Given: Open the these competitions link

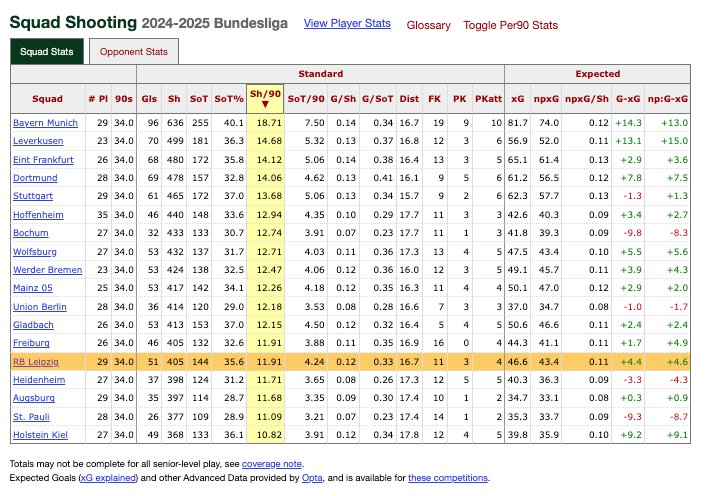Looking at the screenshot, I should coord(448,478).
